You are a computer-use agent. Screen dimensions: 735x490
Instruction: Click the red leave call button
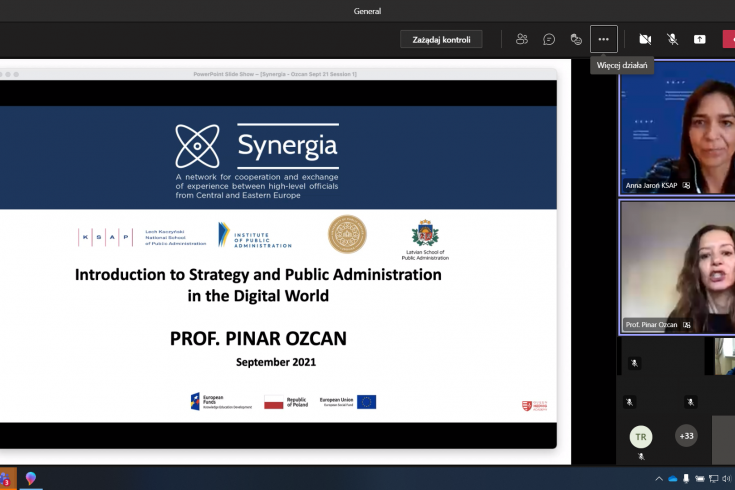pyautogui.click(x=729, y=39)
